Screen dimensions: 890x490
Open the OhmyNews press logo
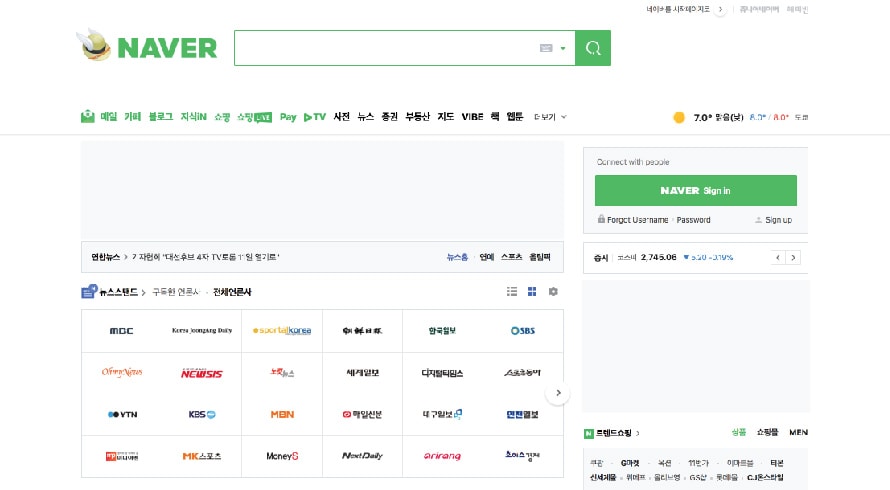121,372
